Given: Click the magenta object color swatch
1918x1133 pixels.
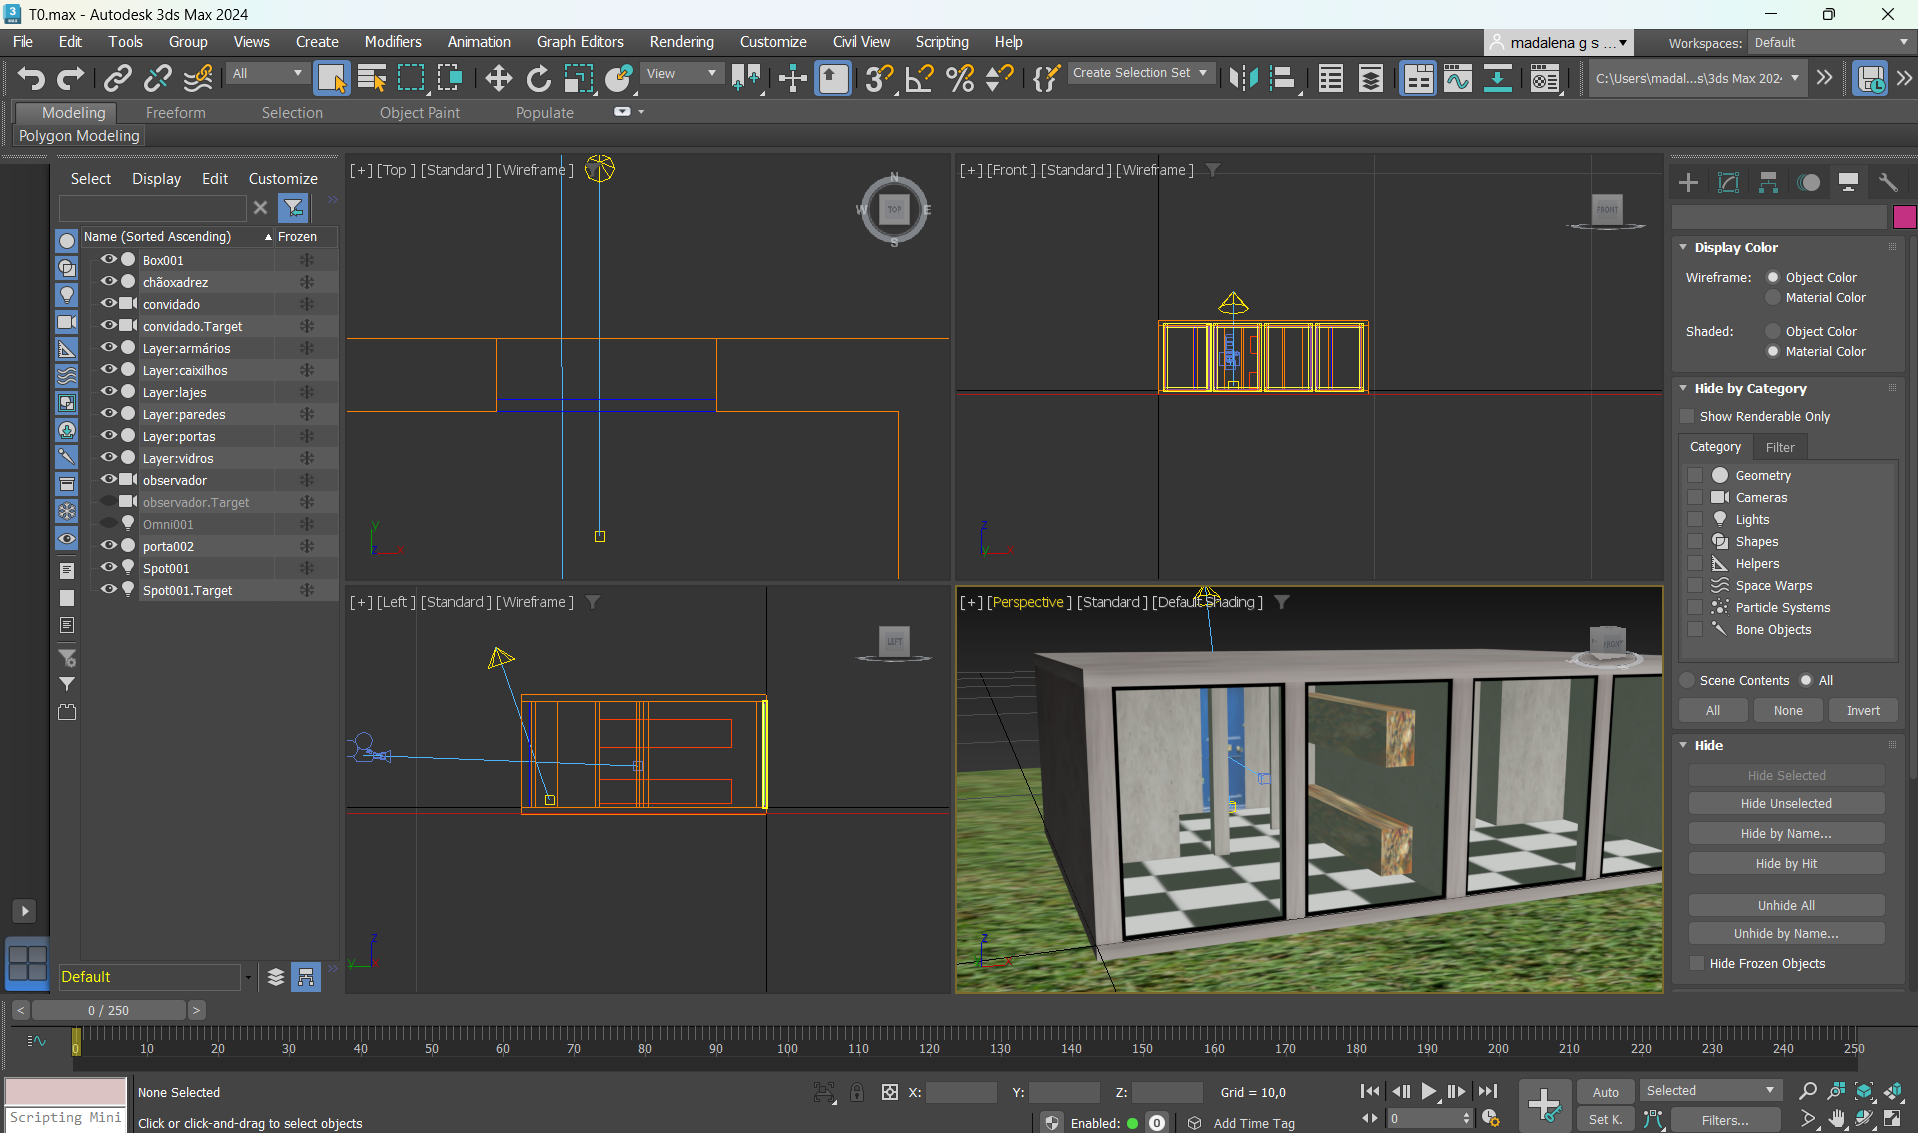Looking at the screenshot, I should coord(1904,217).
